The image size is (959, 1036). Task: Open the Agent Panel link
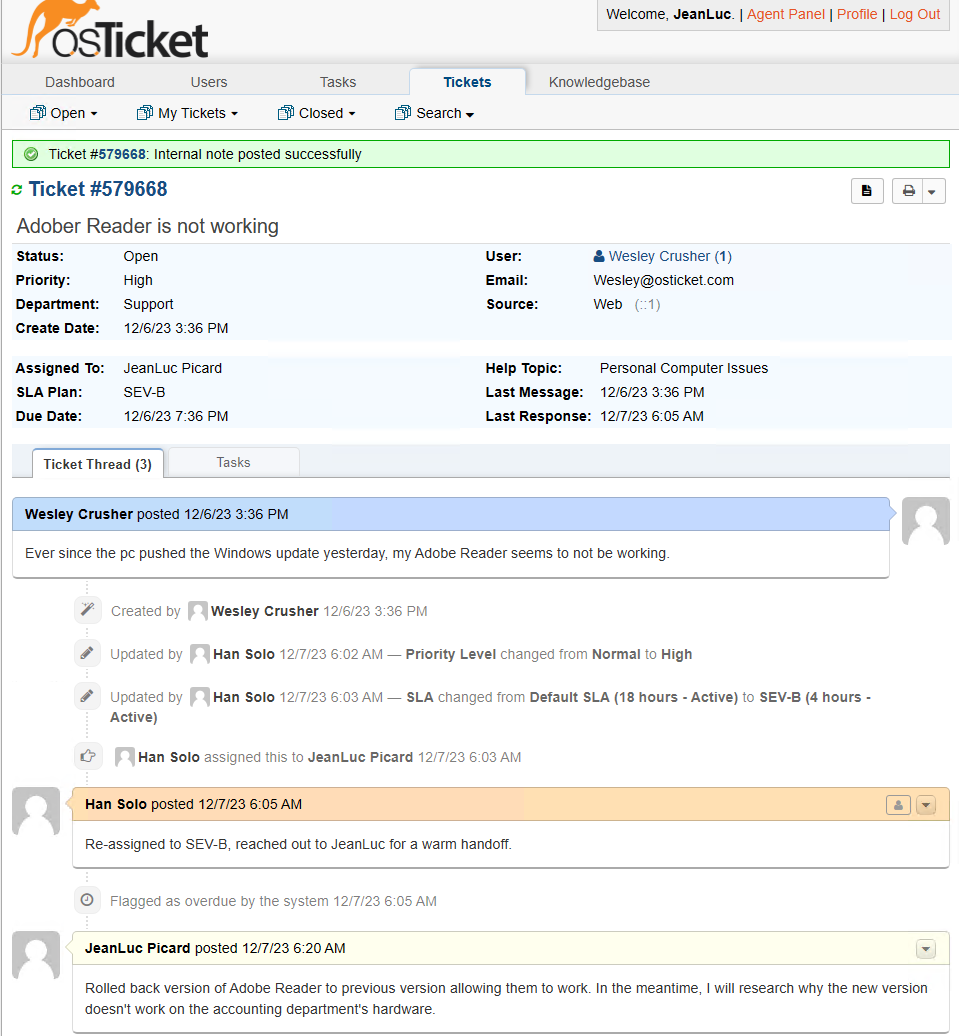point(786,14)
